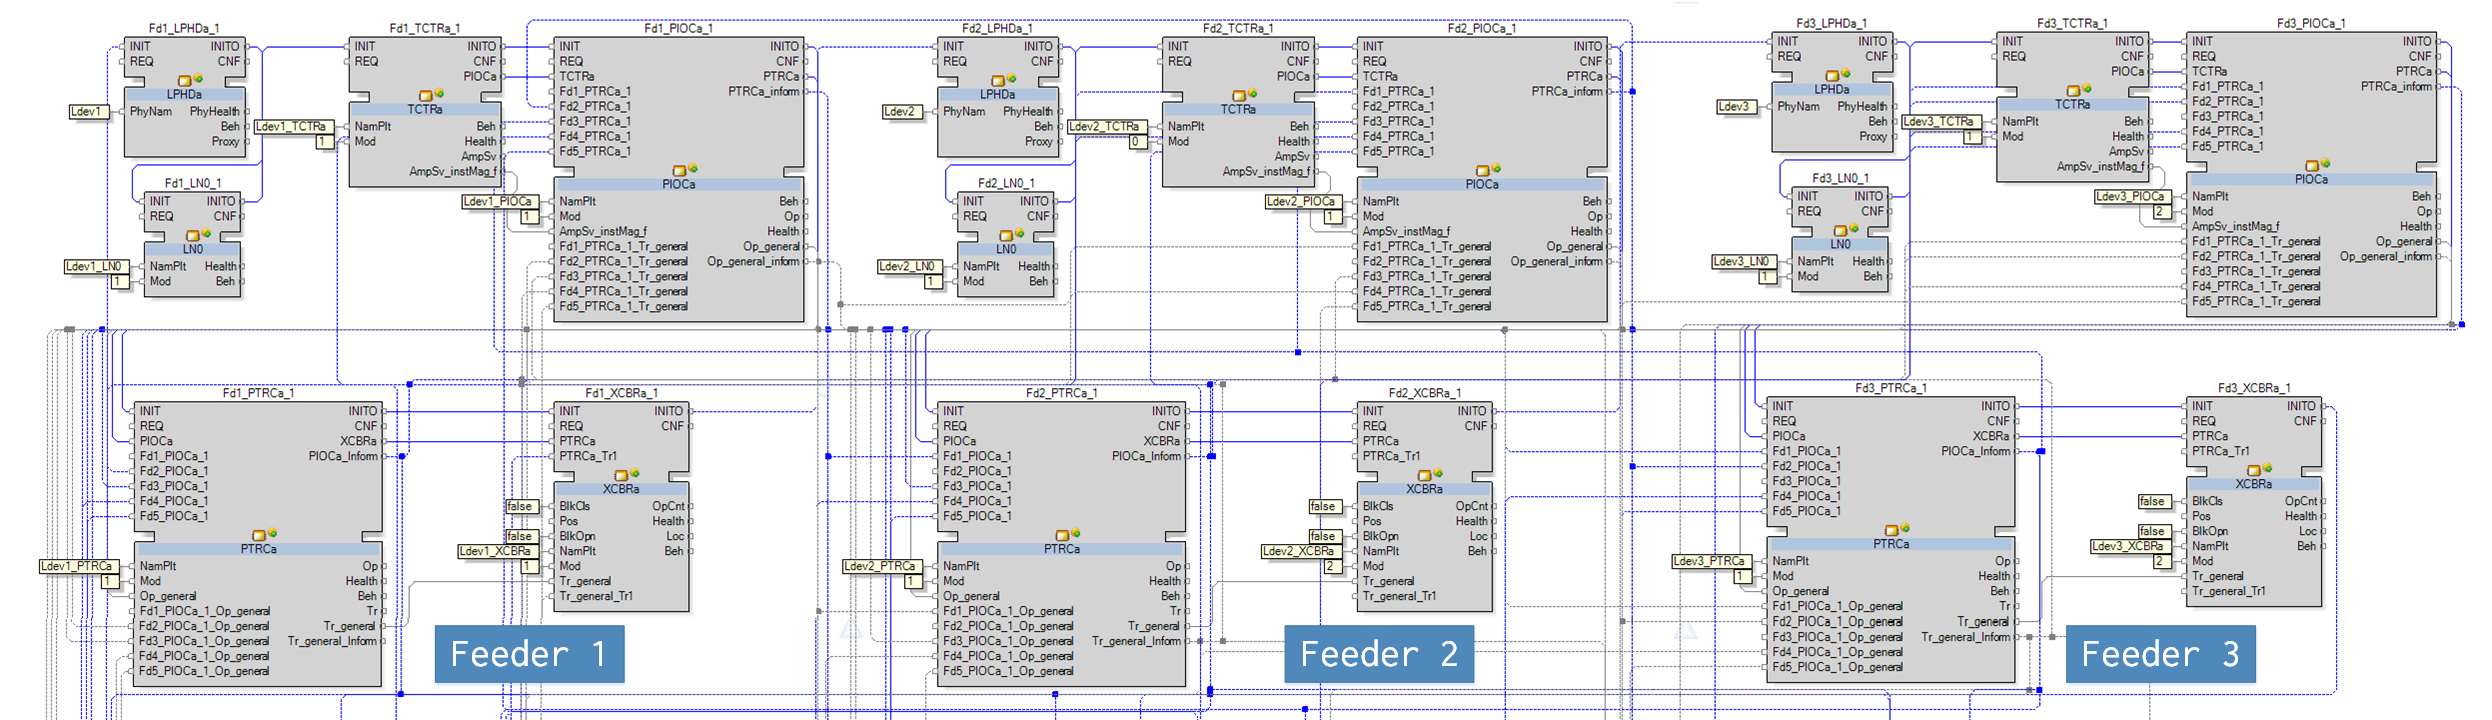Screen dimensions: 2492x720
Task: Click the Feeder 1 label
Action: point(529,654)
